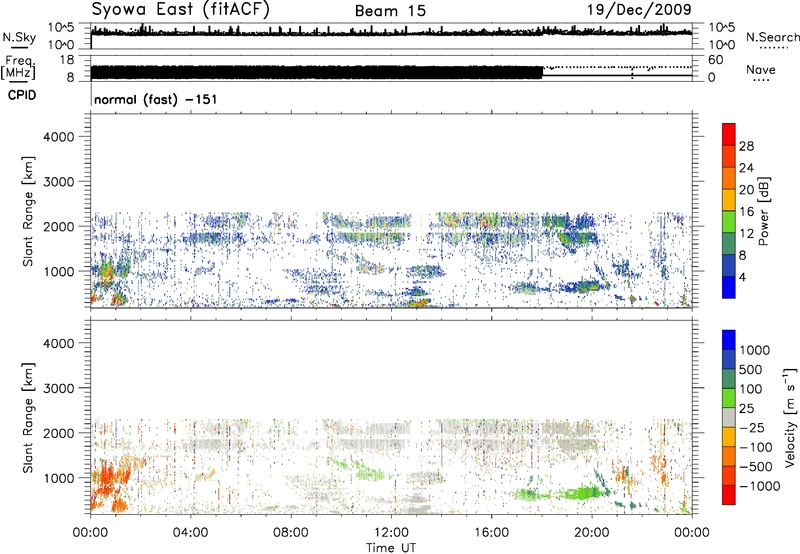The image size is (800, 554).
Task: Click the "12:00" time axis tick label
Action: click(x=391, y=533)
